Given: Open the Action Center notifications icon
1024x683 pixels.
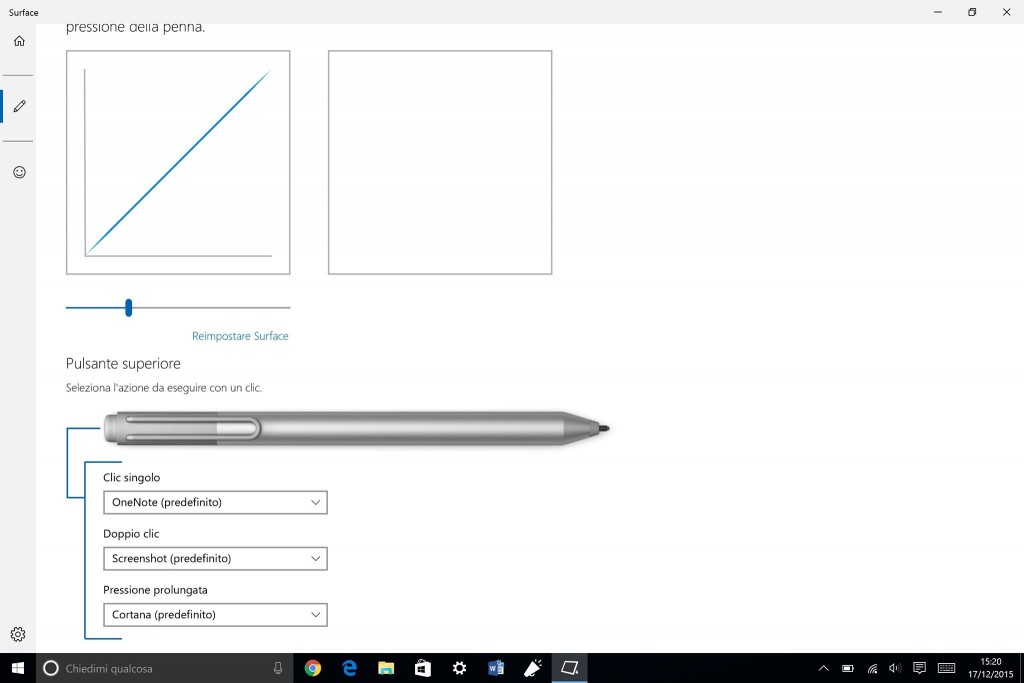Looking at the screenshot, I should [x=920, y=668].
